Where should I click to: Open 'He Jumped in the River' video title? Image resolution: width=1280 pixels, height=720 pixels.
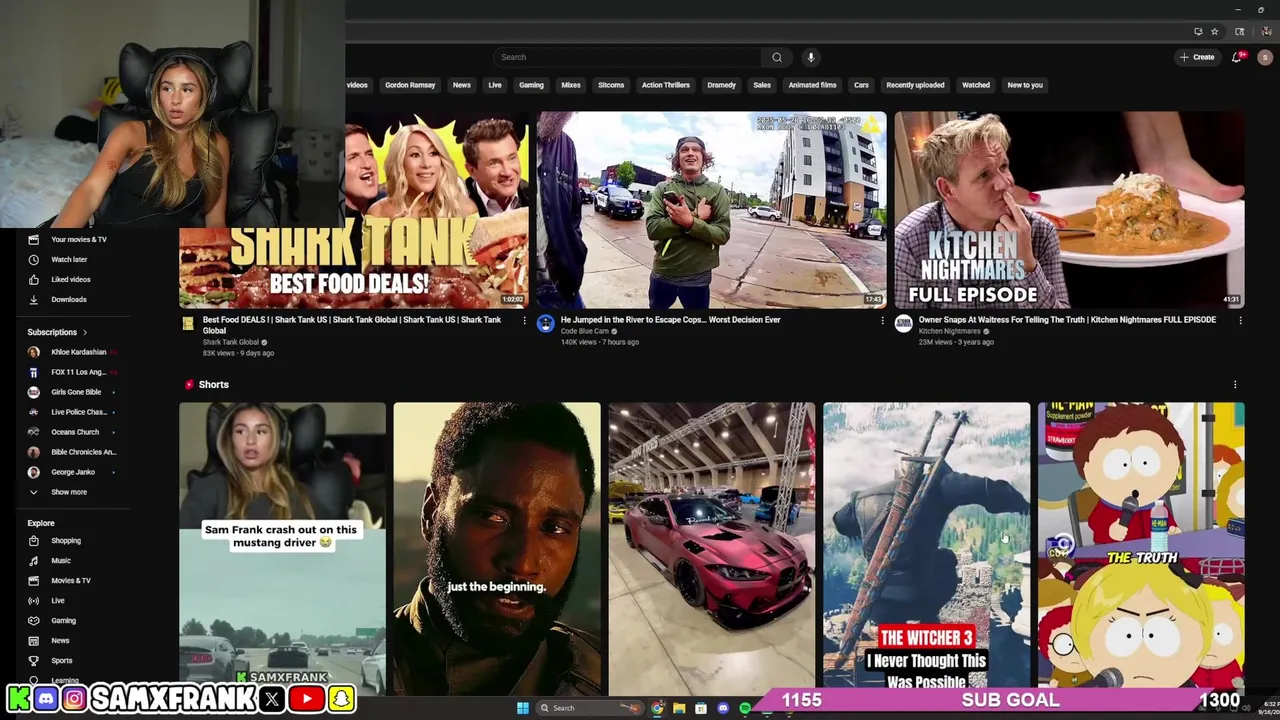pos(670,320)
